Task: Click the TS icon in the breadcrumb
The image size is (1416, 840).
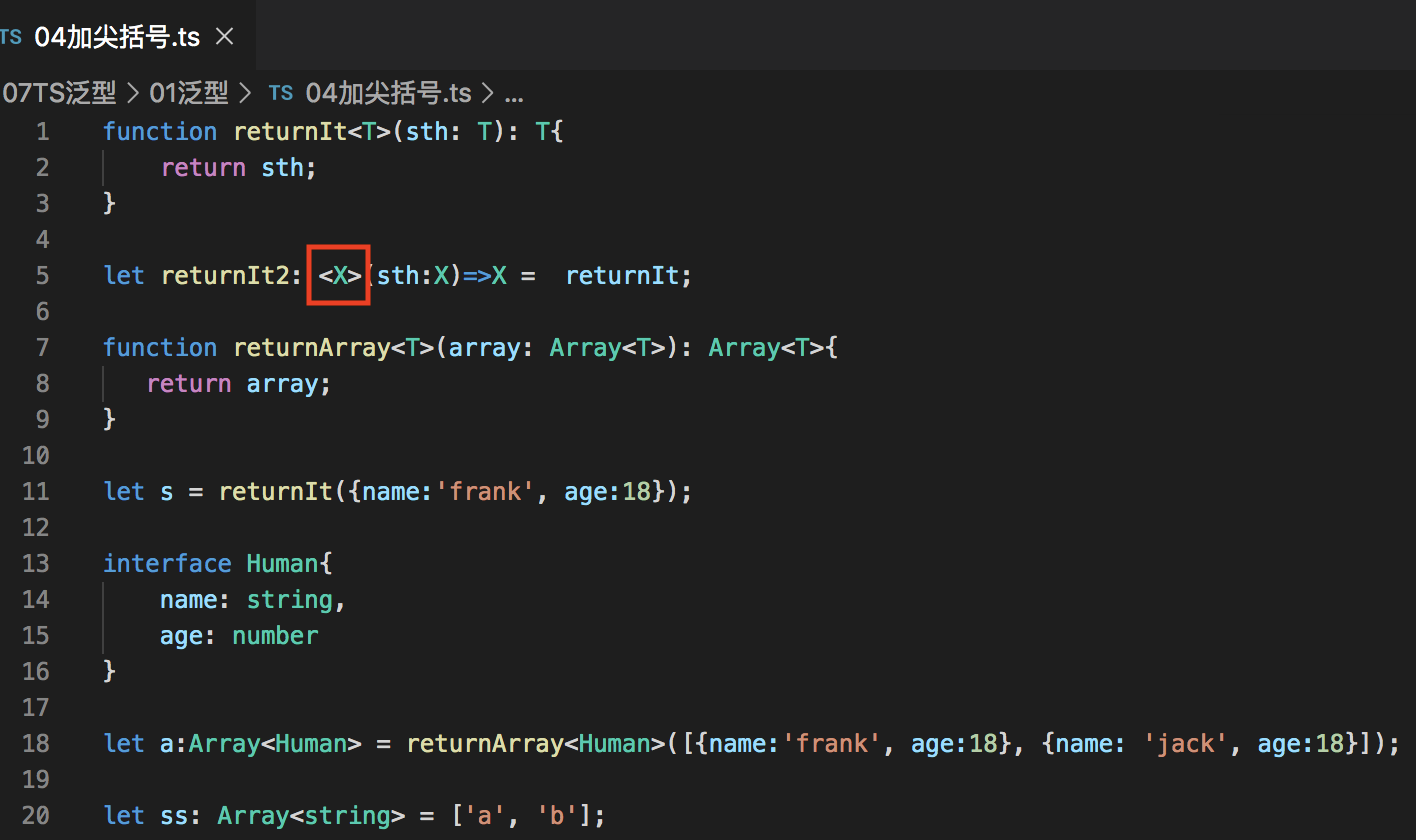Action: coord(281,94)
